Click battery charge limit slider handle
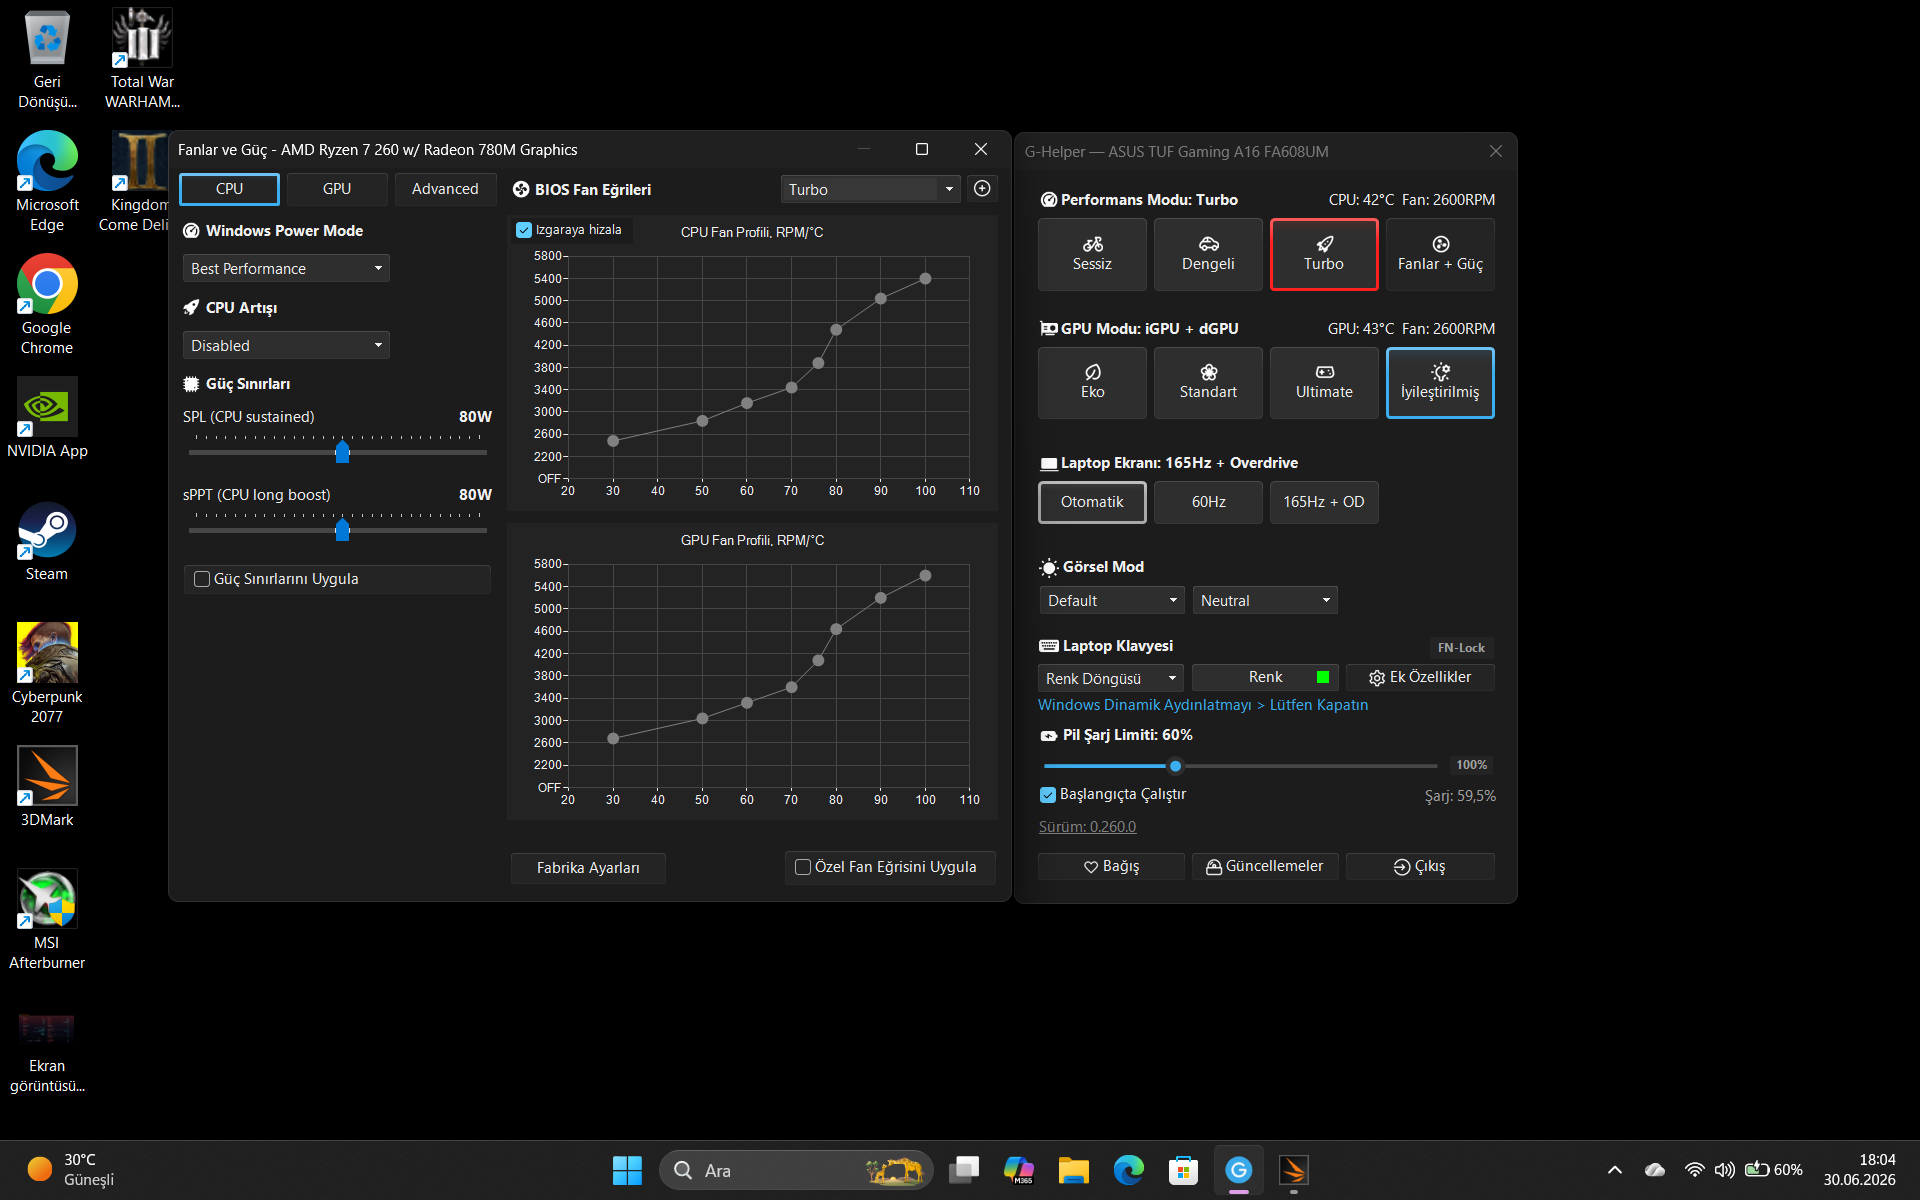This screenshot has height=1200, width=1920. click(1176, 766)
